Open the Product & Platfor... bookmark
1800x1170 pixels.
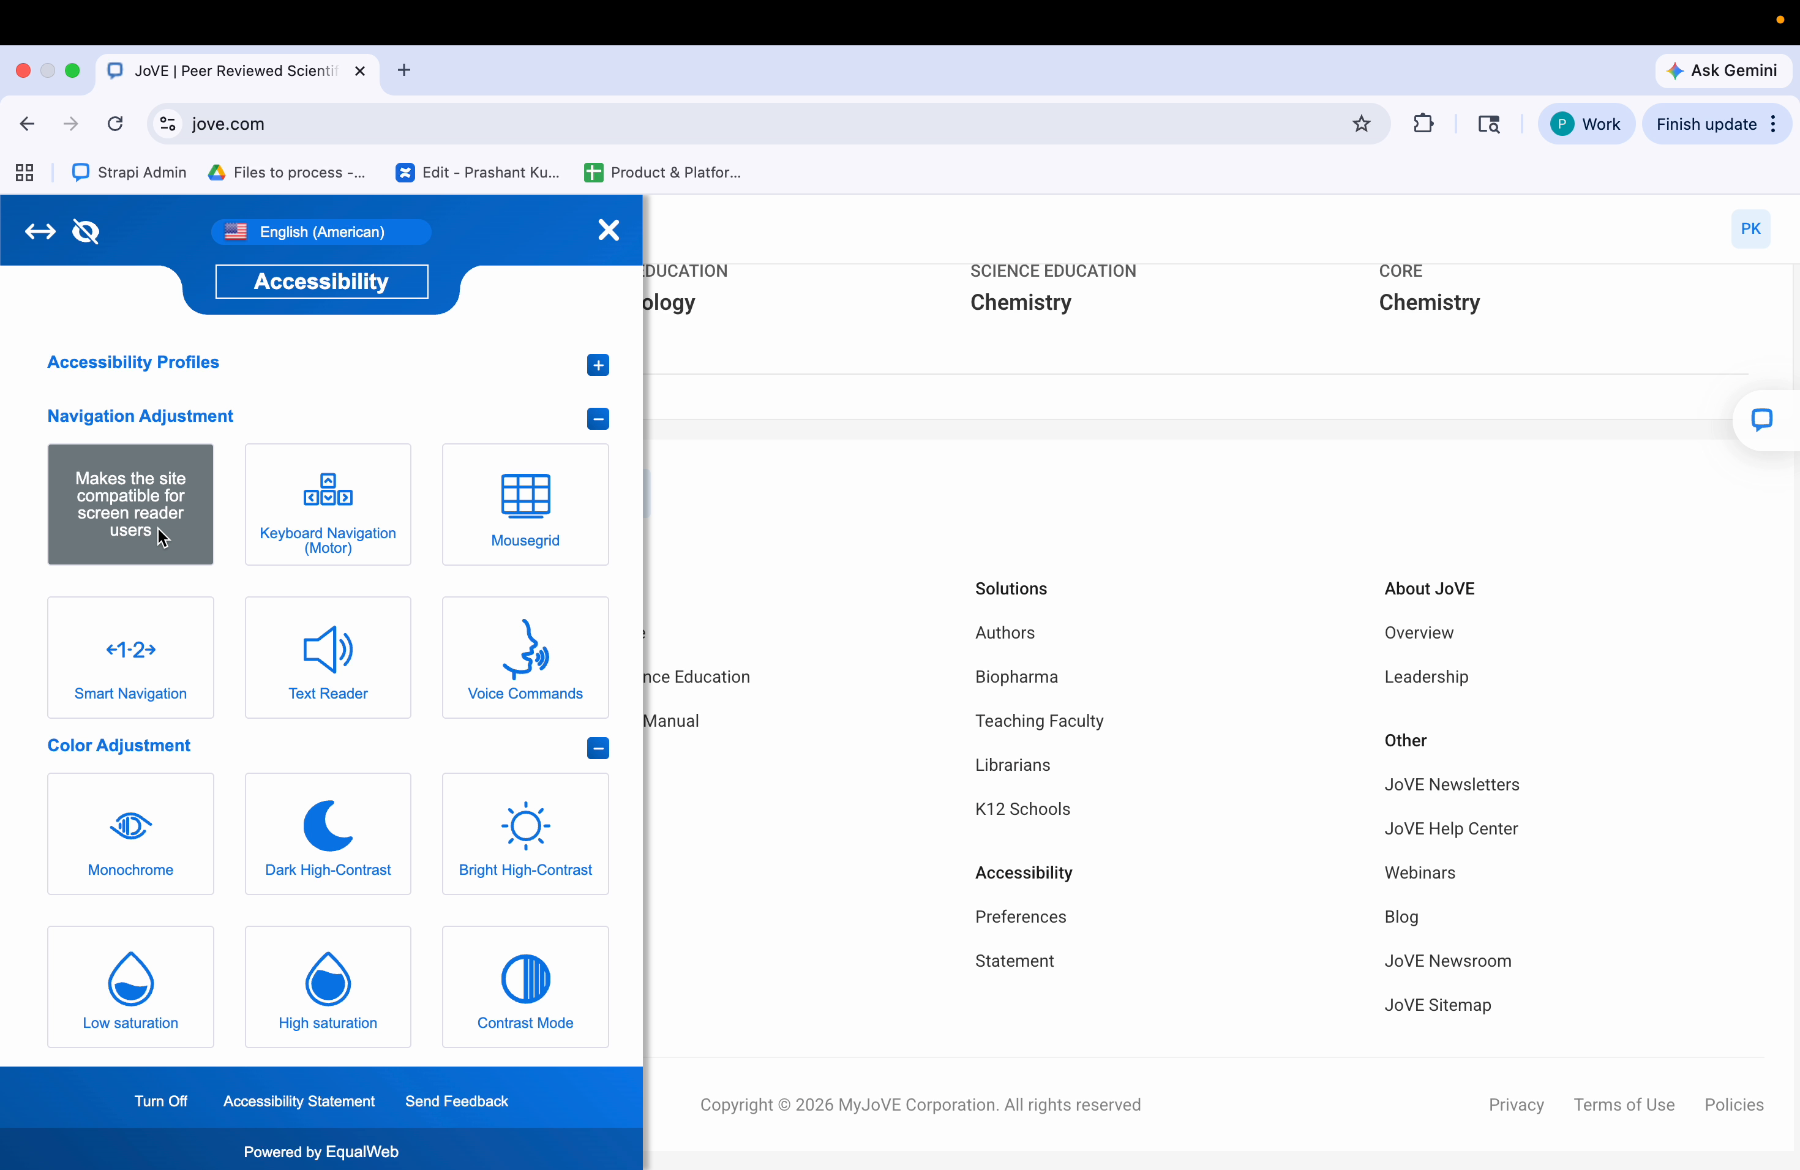(663, 172)
